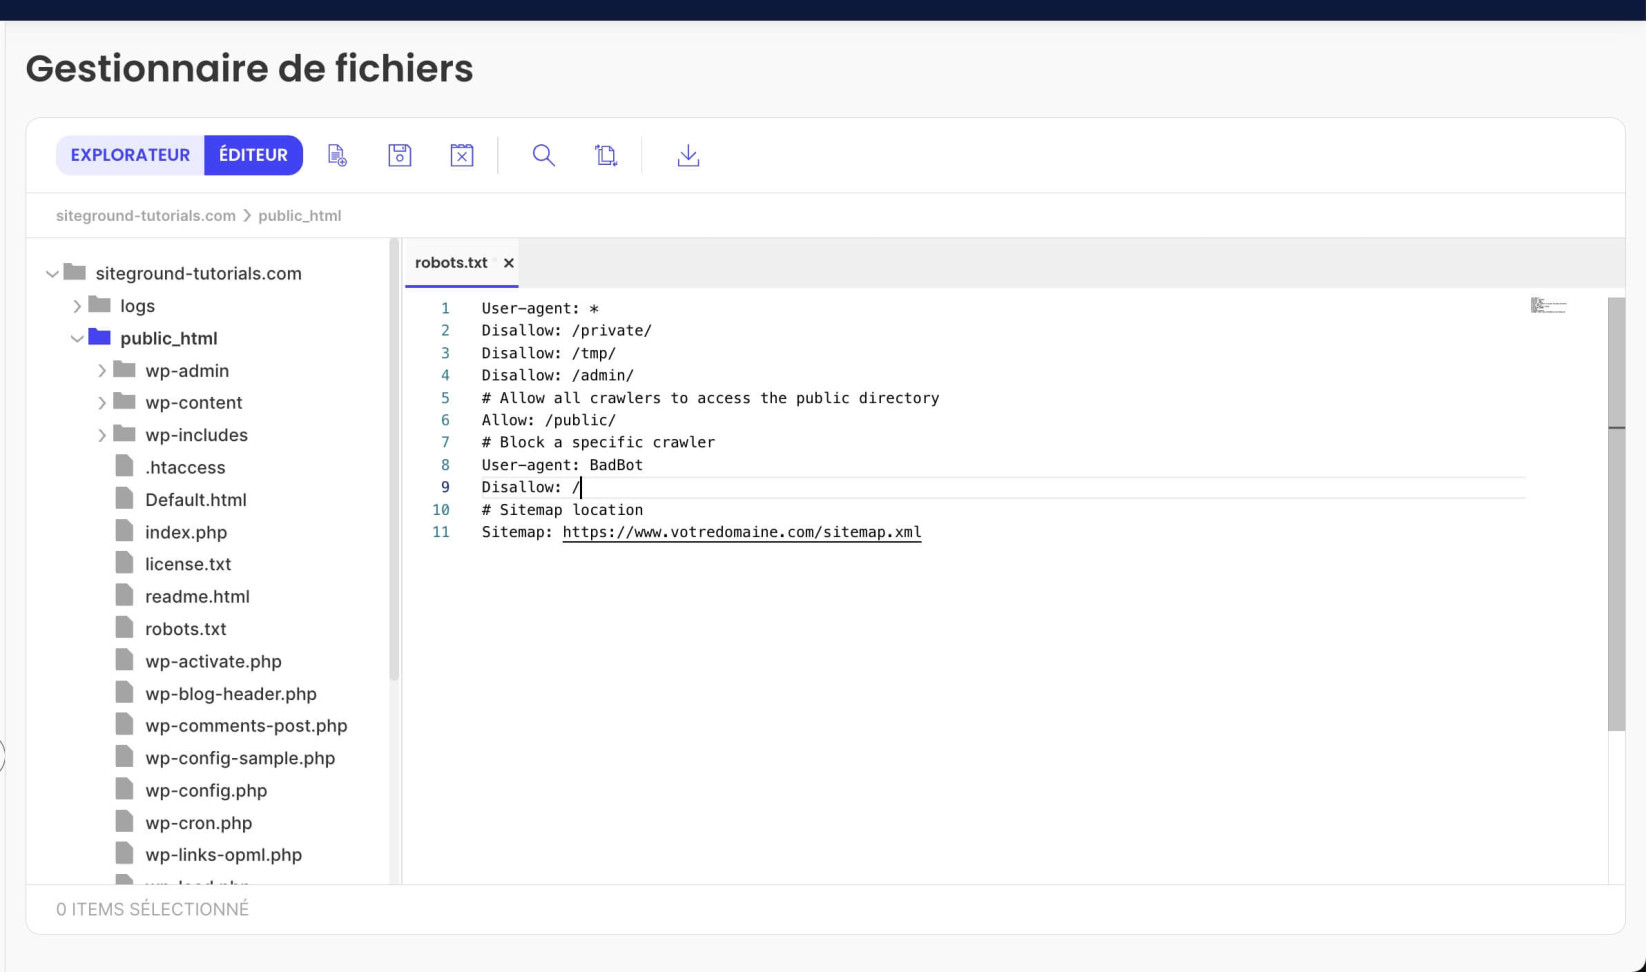Click the comment # Block a specific crawler
Viewport: 1646px width, 972px height.
click(x=598, y=443)
